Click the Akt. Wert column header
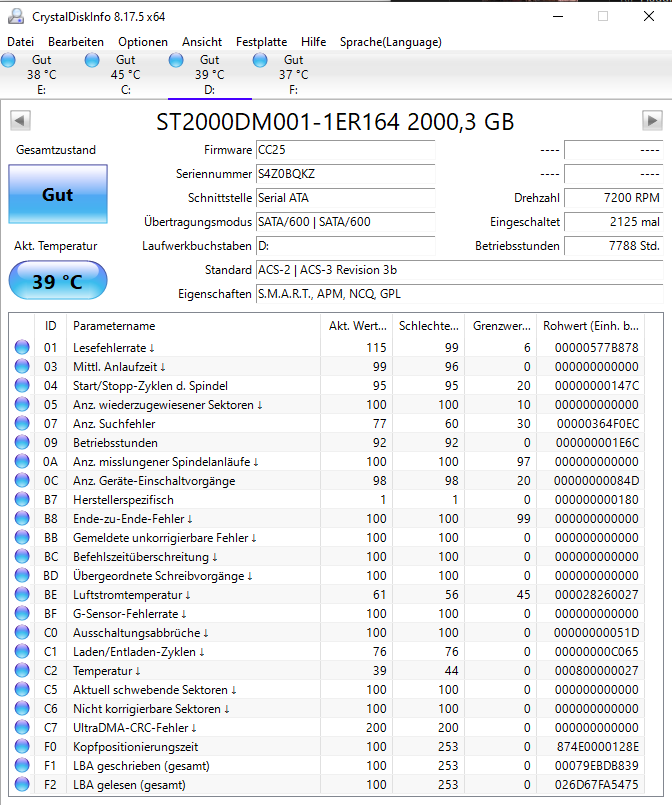 point(356,325)
